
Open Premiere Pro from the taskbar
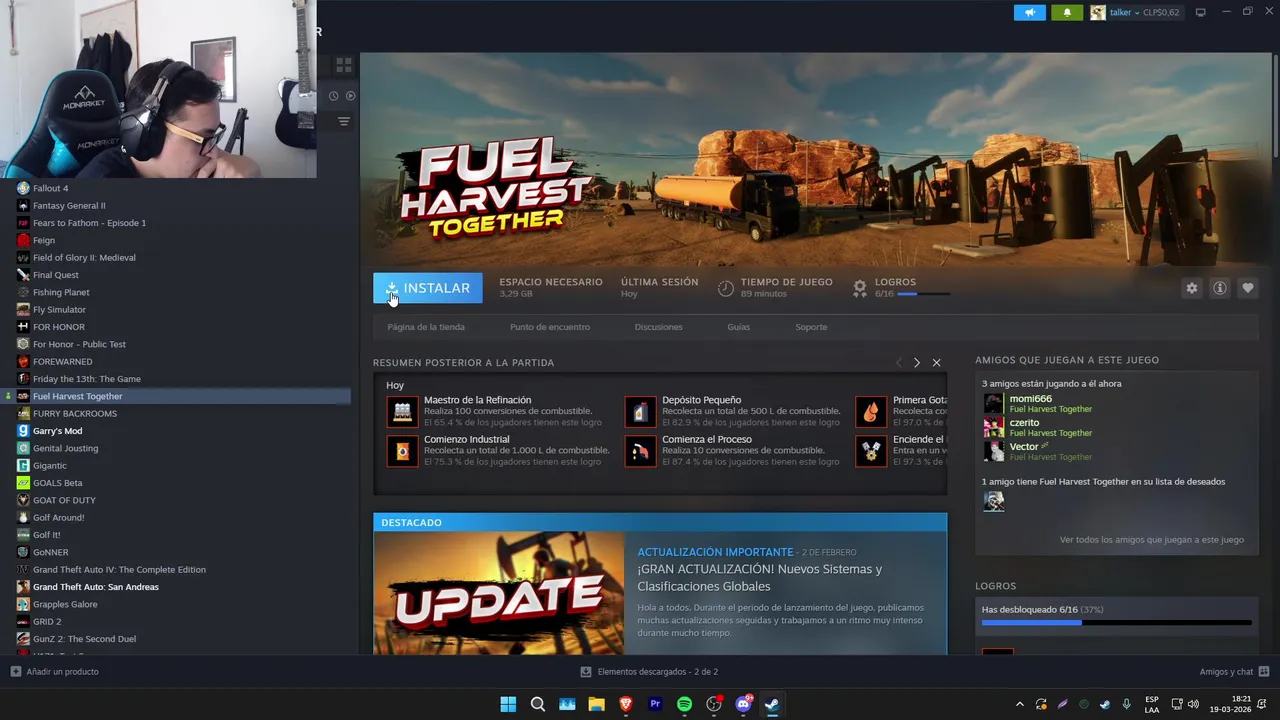click(x=655, y=704)
